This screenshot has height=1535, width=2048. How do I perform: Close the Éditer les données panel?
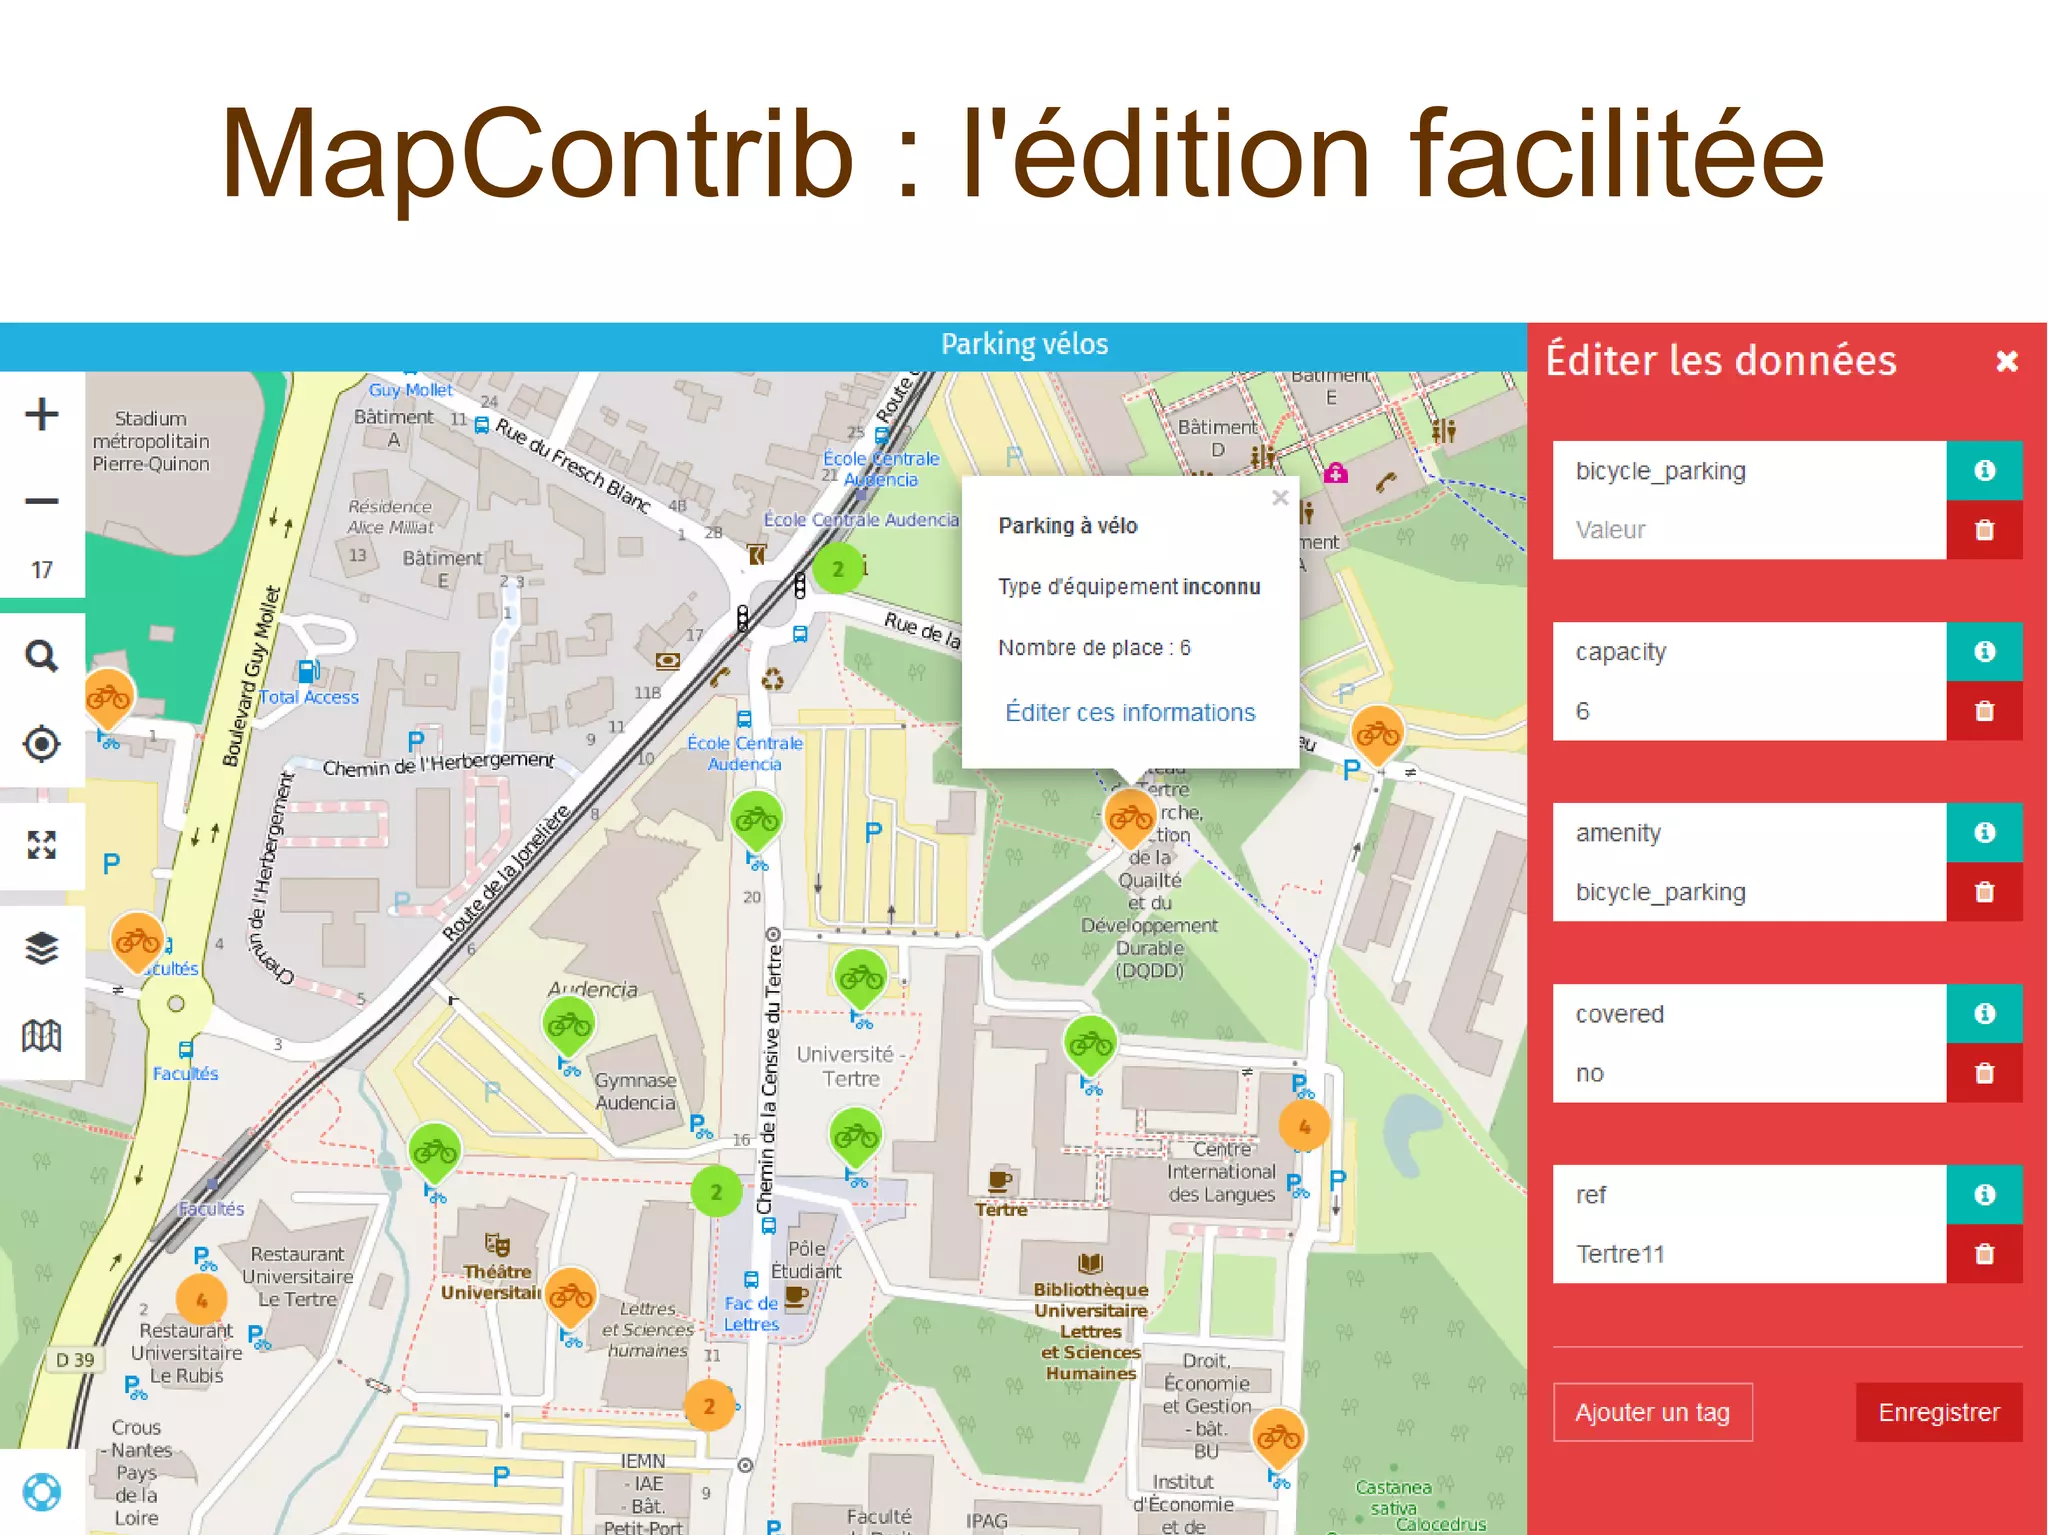pos(2006,361)
